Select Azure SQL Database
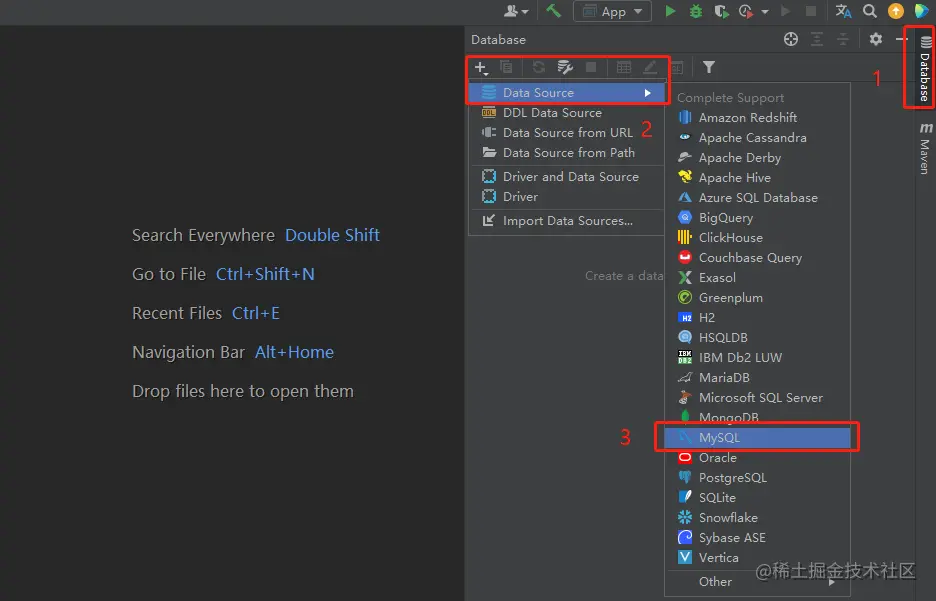 click(x=757, y=198)
